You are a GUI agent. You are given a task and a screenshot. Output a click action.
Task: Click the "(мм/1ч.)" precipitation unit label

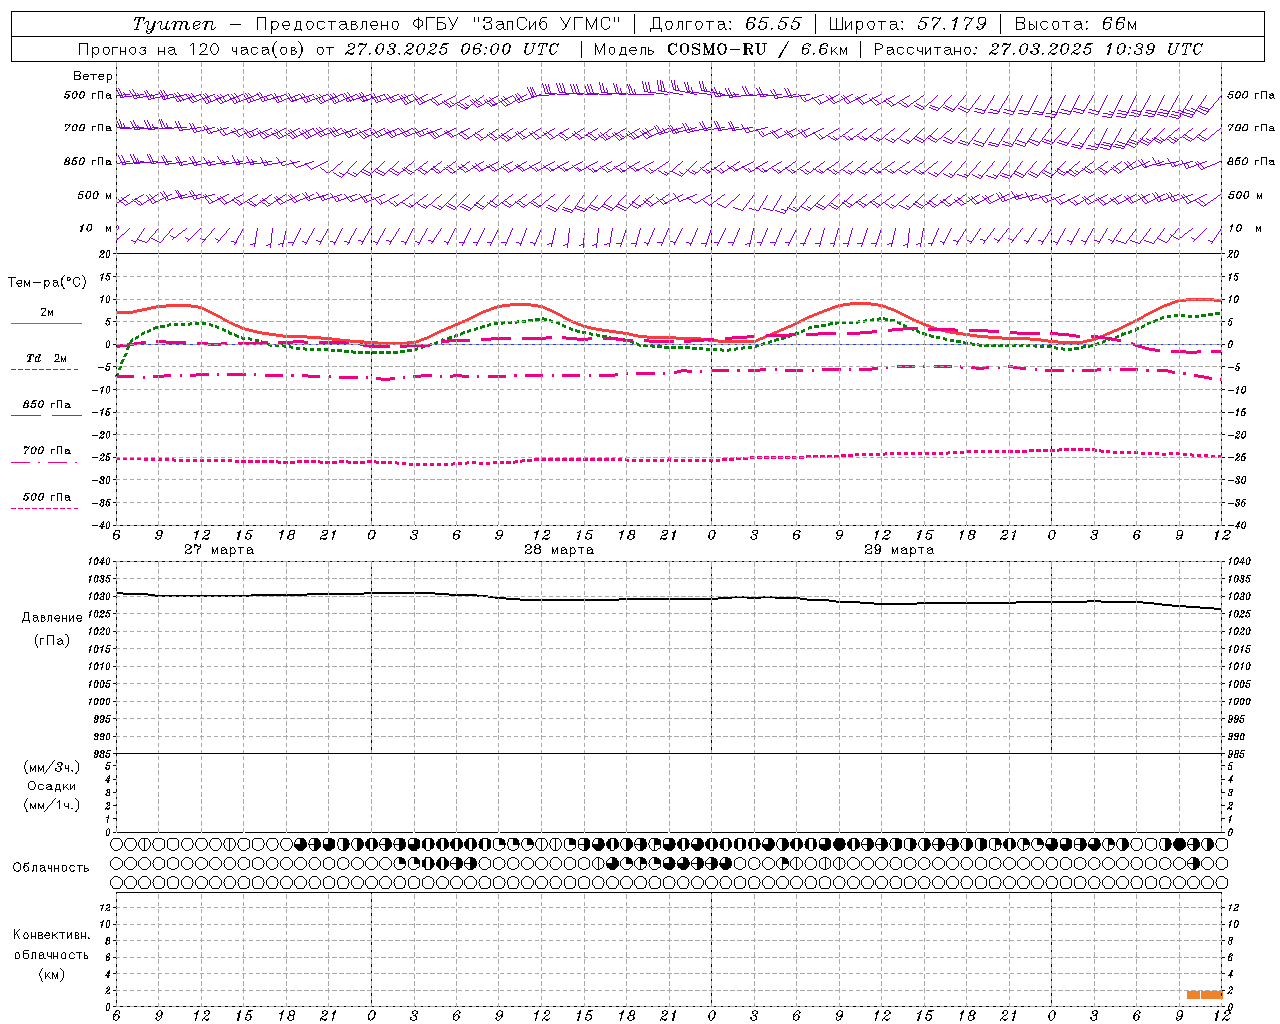(x=52, y=805)
